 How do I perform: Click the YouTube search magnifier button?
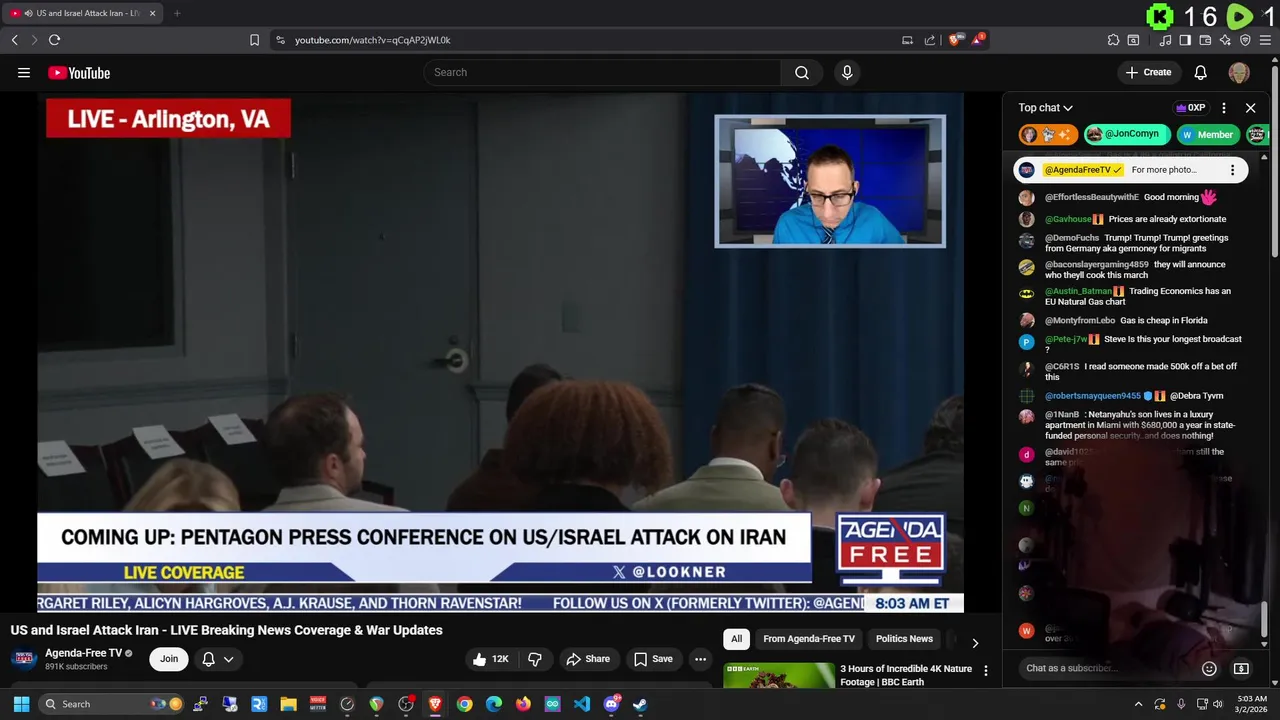tap(802, 72)
